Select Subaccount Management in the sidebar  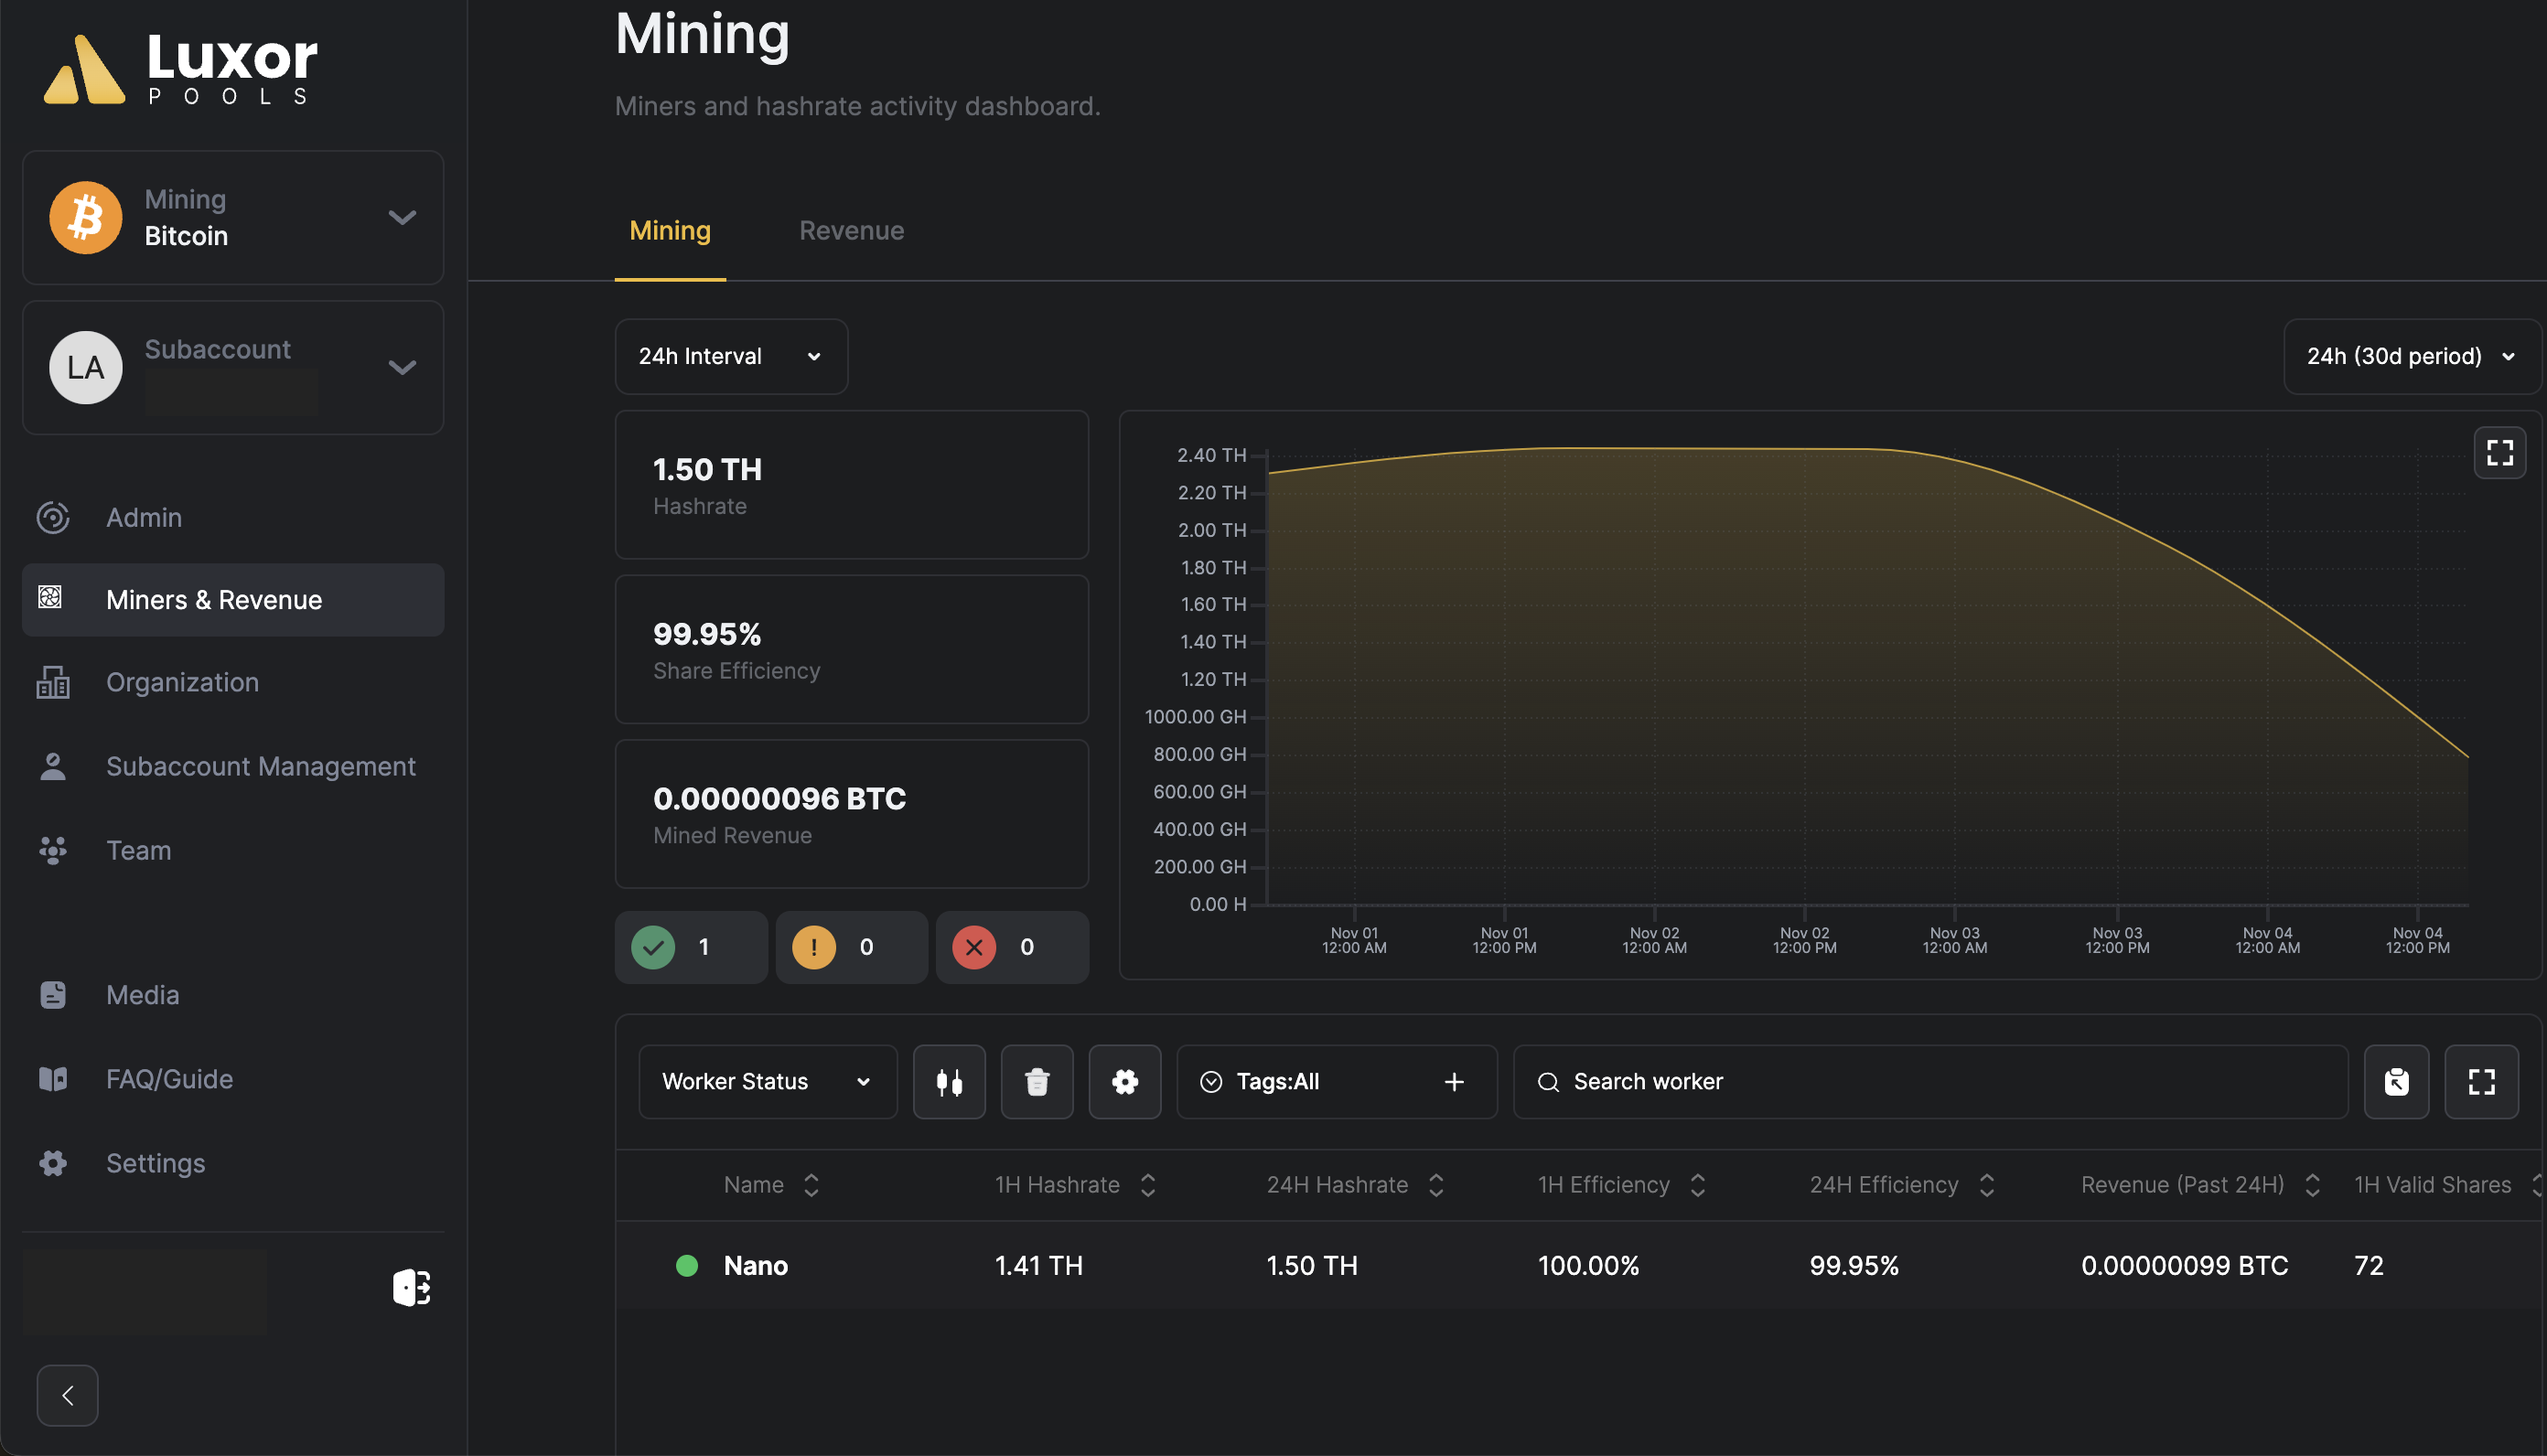[261, 766]
